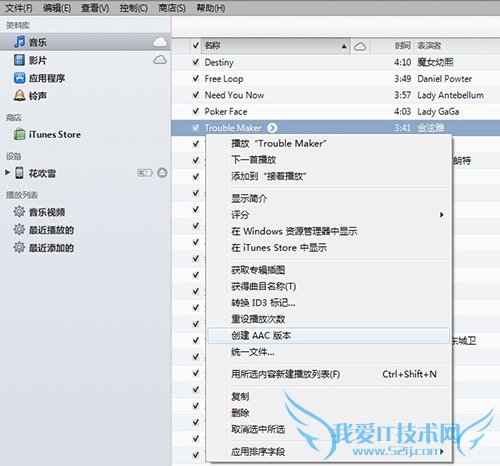Open the iTunes Store bag icon

(19, 134)
